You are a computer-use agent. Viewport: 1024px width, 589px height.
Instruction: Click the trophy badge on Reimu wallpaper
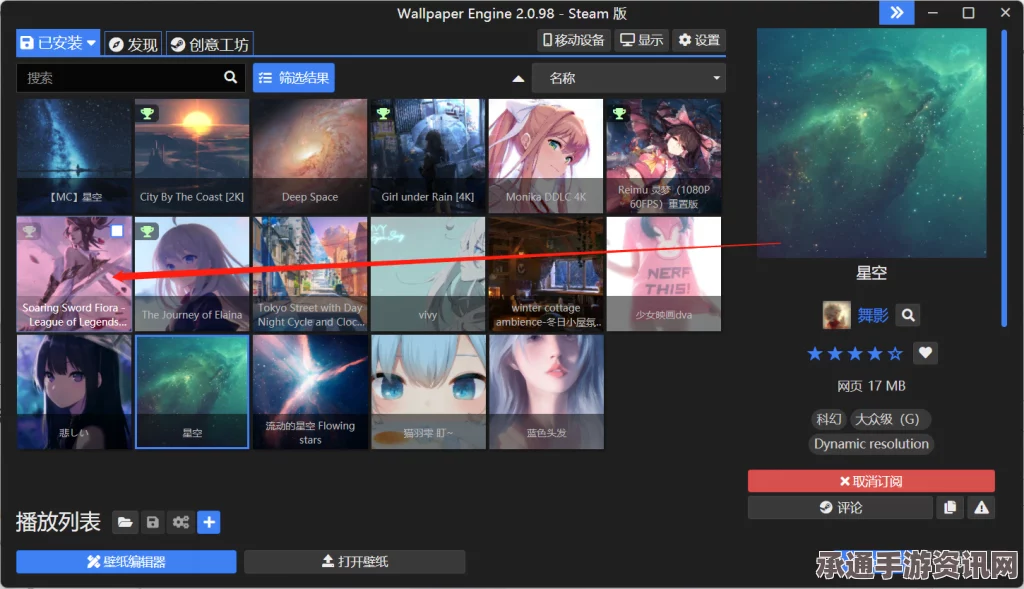tap(619, 113)
